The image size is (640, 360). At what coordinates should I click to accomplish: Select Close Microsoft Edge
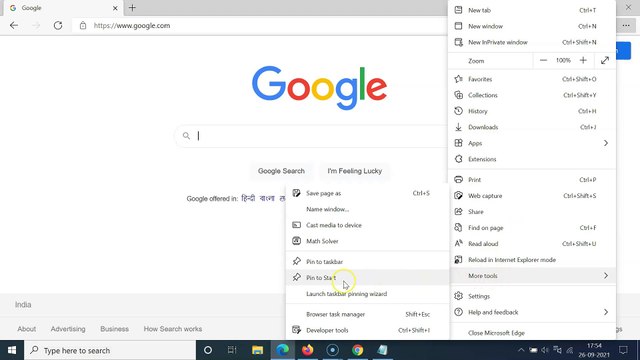(531, 333)
